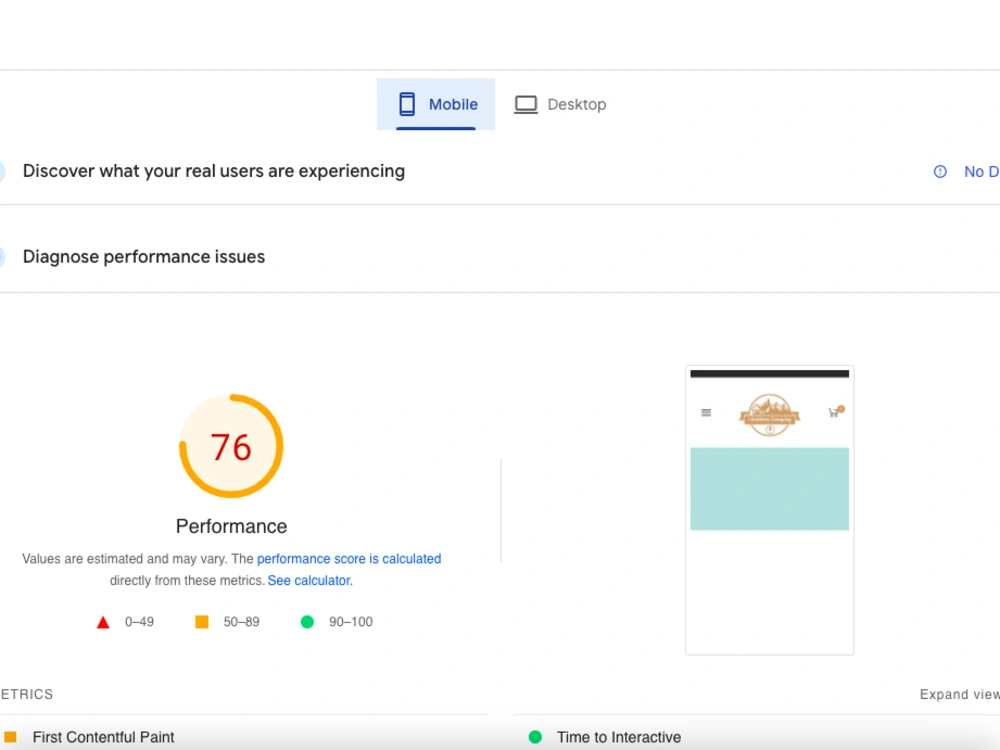
Task: Switch to the Desktop tab
Action: point(560,104)
